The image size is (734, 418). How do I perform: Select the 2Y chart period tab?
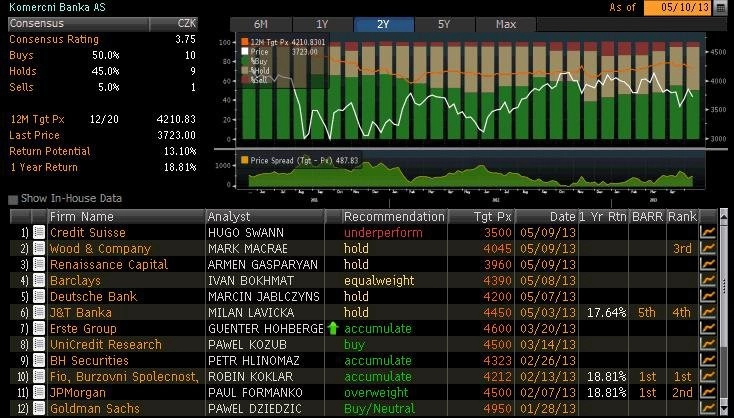tap(383, 24)
